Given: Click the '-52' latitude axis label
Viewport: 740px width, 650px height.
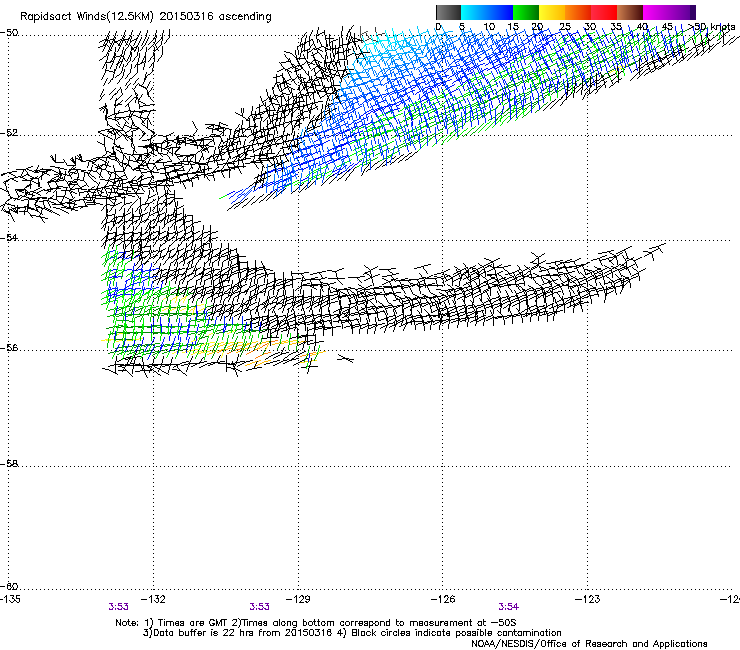Looking at the screenshot, I should pyautogui.click(x=9, y=133).
